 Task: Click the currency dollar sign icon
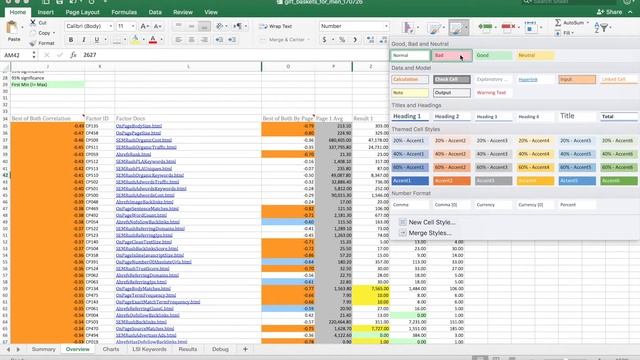pos(324,40)
